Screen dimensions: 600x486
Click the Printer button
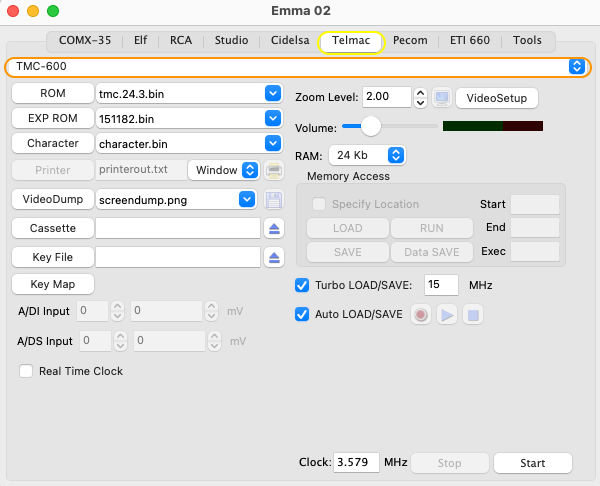(53, 170)
